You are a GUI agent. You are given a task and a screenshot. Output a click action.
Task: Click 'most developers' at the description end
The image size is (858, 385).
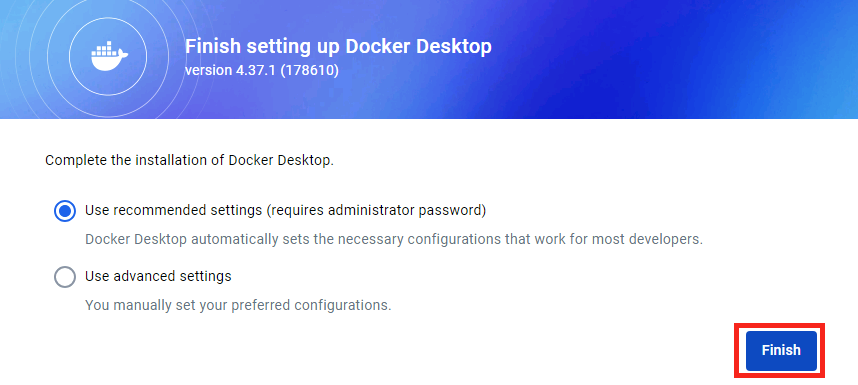tap(648, 240)
